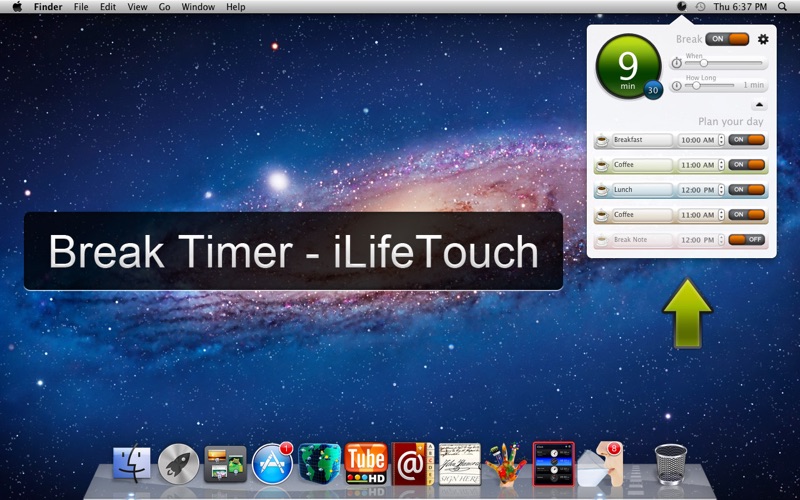Viewport: 800px width, 500px height.
Task: Open Finder from the Dock
Action: [132, 463]
